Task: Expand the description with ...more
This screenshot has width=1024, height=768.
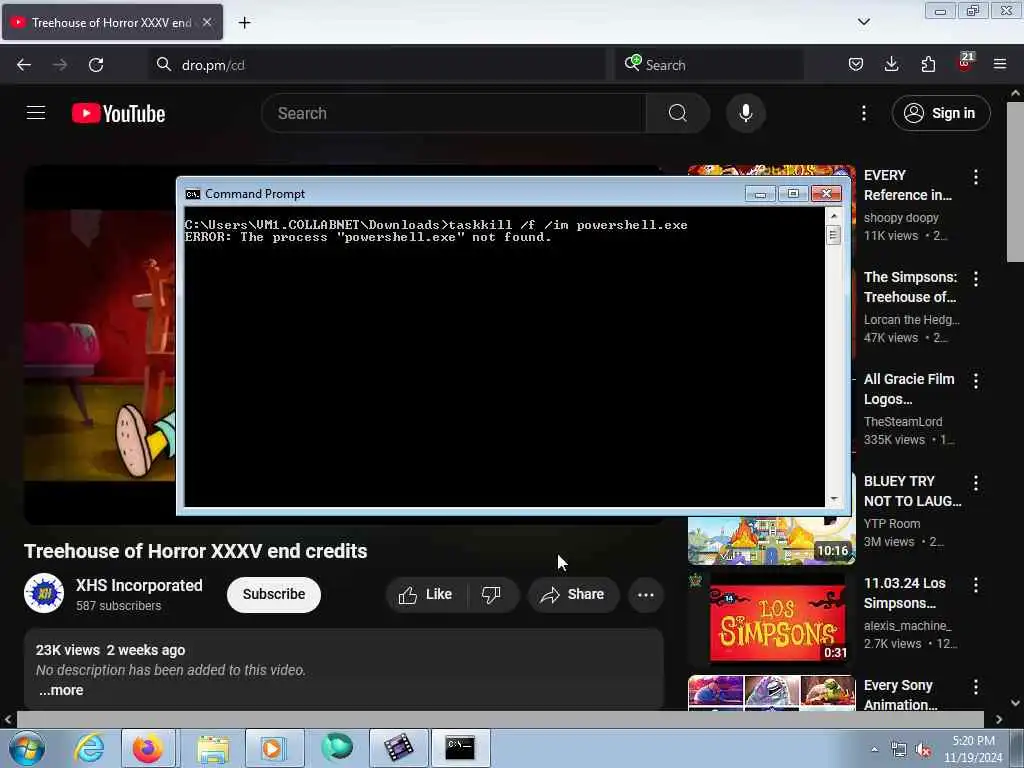Action: click(x=61, y=690)
